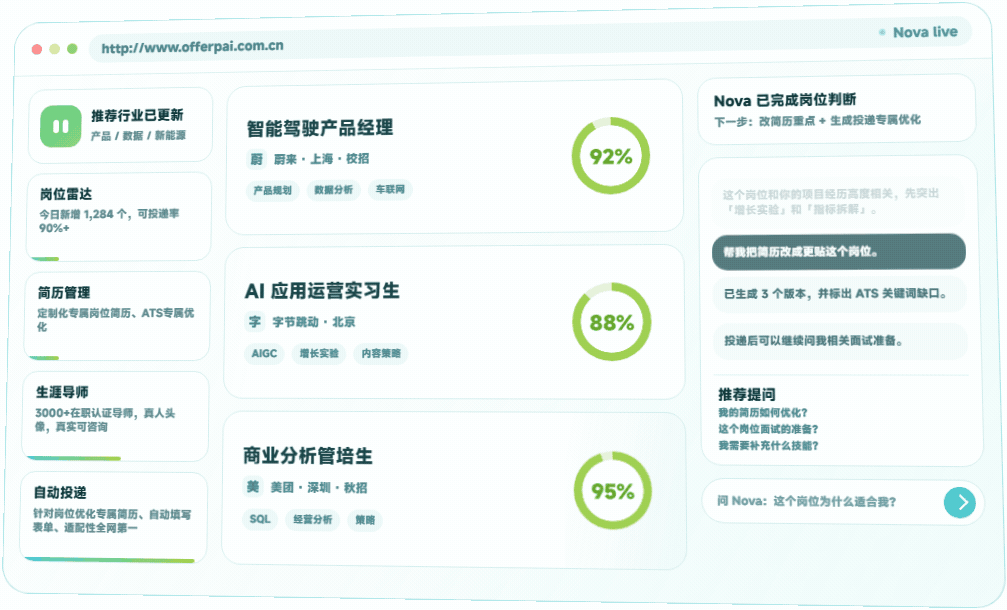
Task: Click the dark 帮我把简历改成更贴这个岗位 message bubble
Action: 839,252
